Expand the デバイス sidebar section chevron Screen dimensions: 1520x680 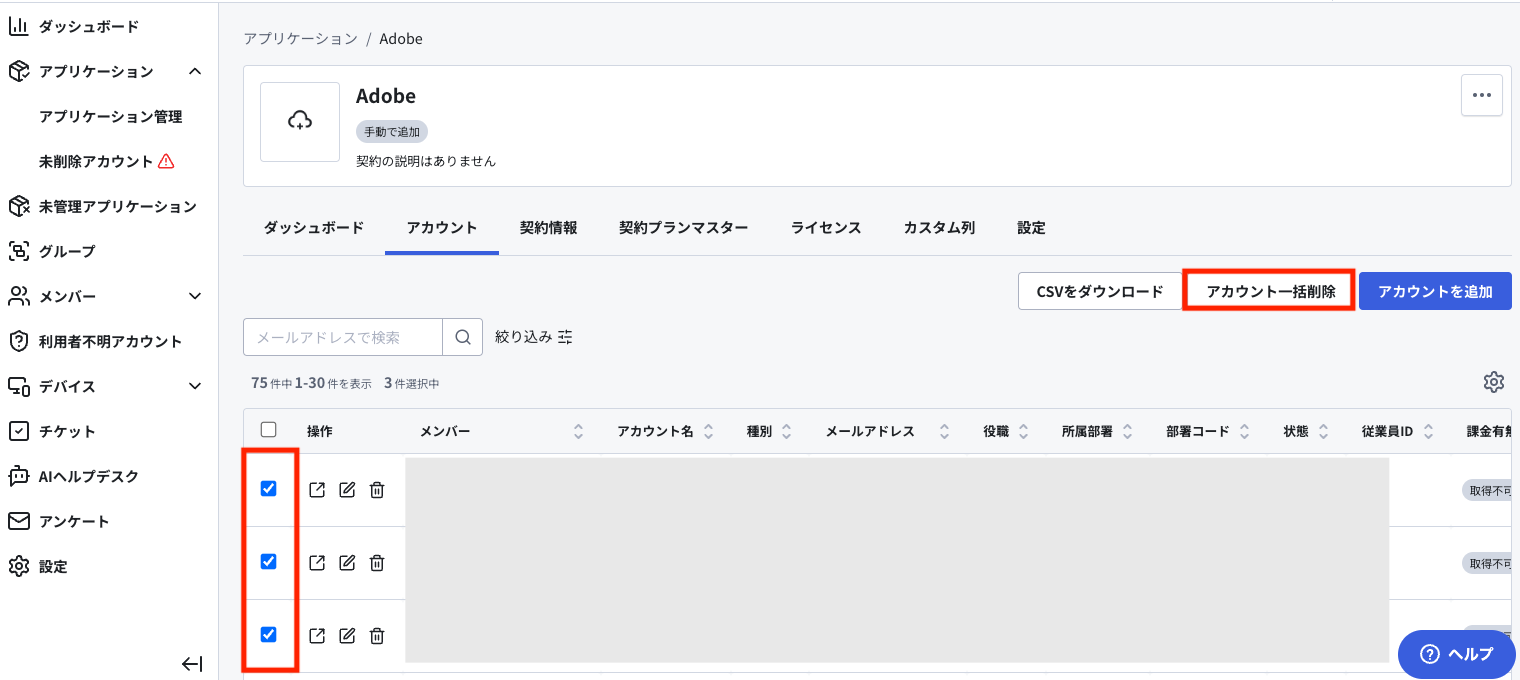195,386
